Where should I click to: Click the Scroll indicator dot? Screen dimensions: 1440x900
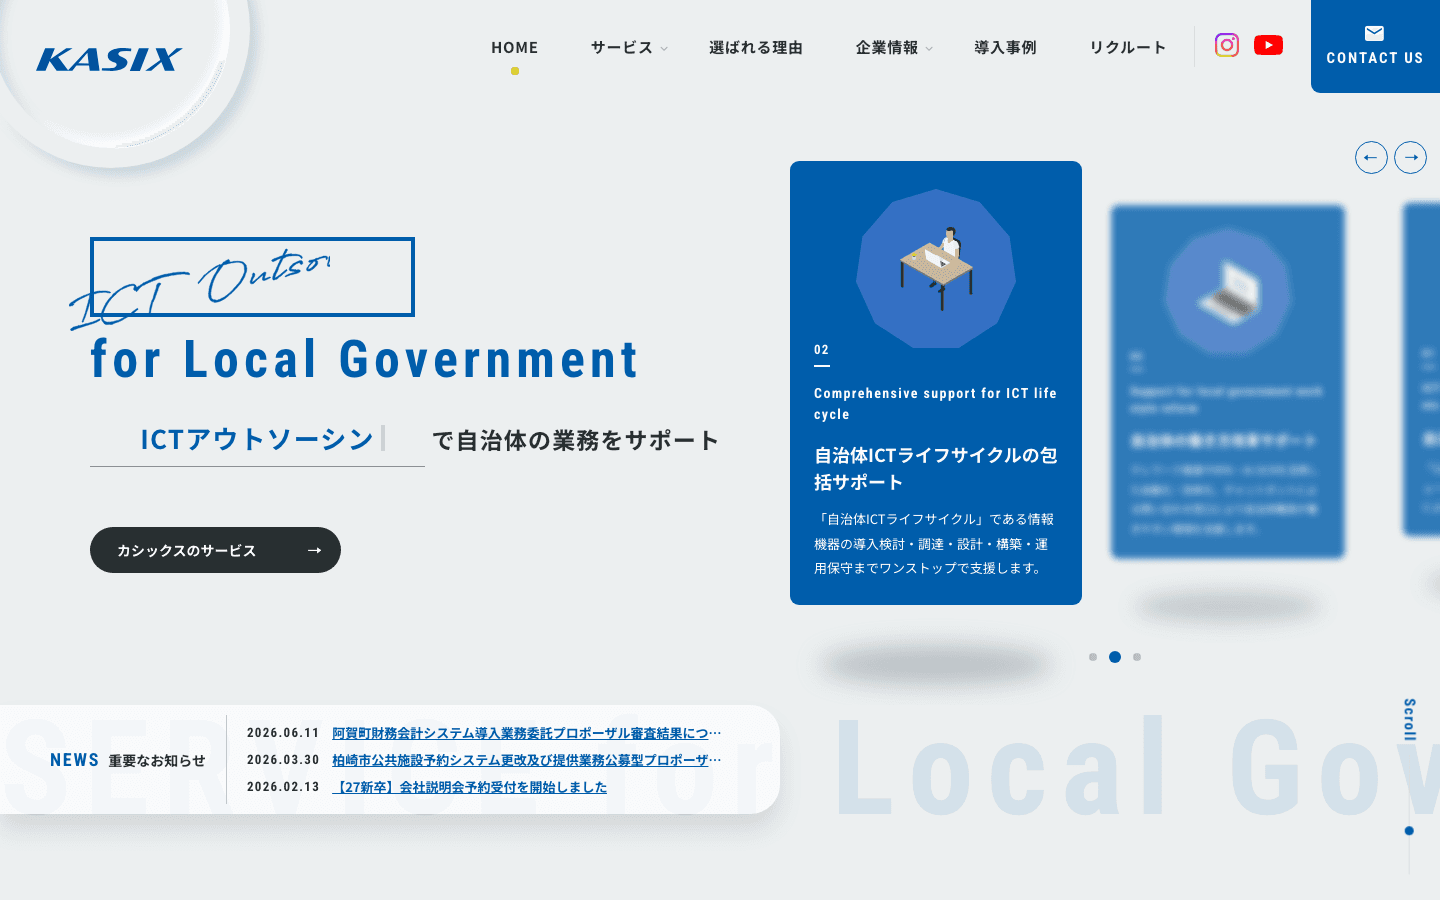[1409, 831]
